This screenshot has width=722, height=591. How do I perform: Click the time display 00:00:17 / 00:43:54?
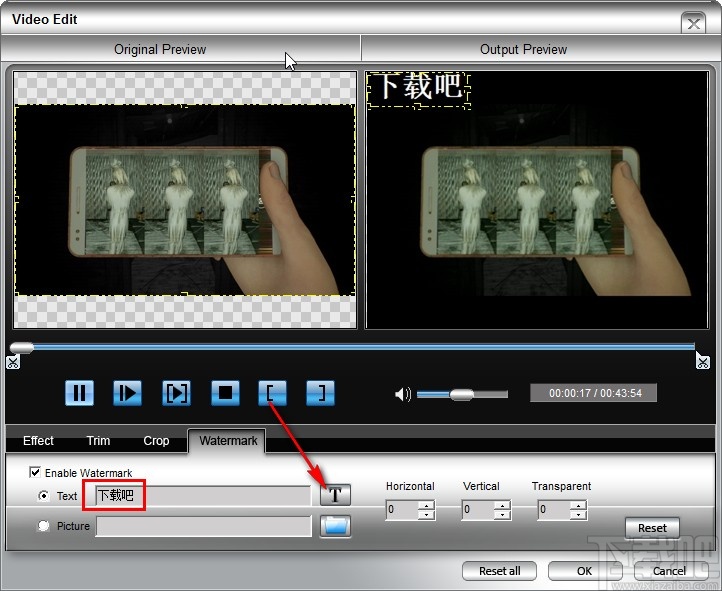[x=594, y=393]
